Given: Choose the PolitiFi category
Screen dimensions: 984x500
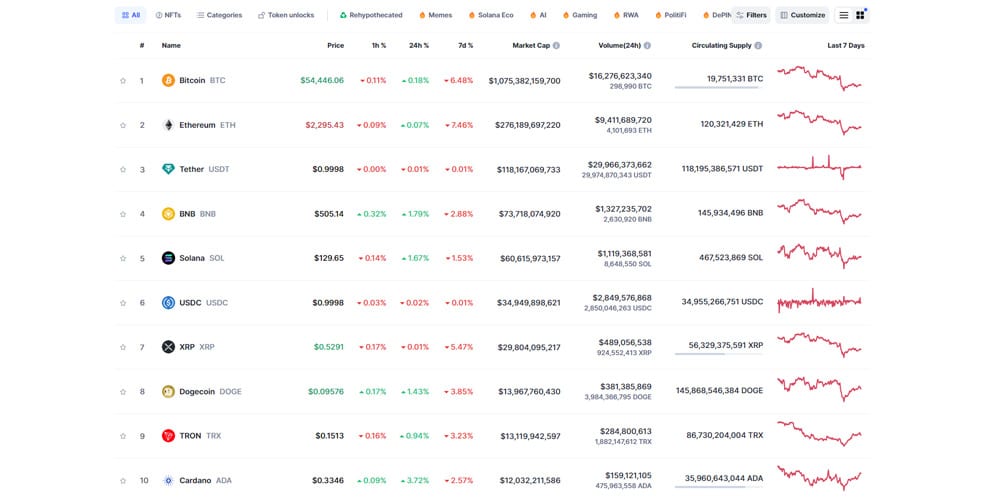Looking at the screenshot, I should (x=671, y=15).
